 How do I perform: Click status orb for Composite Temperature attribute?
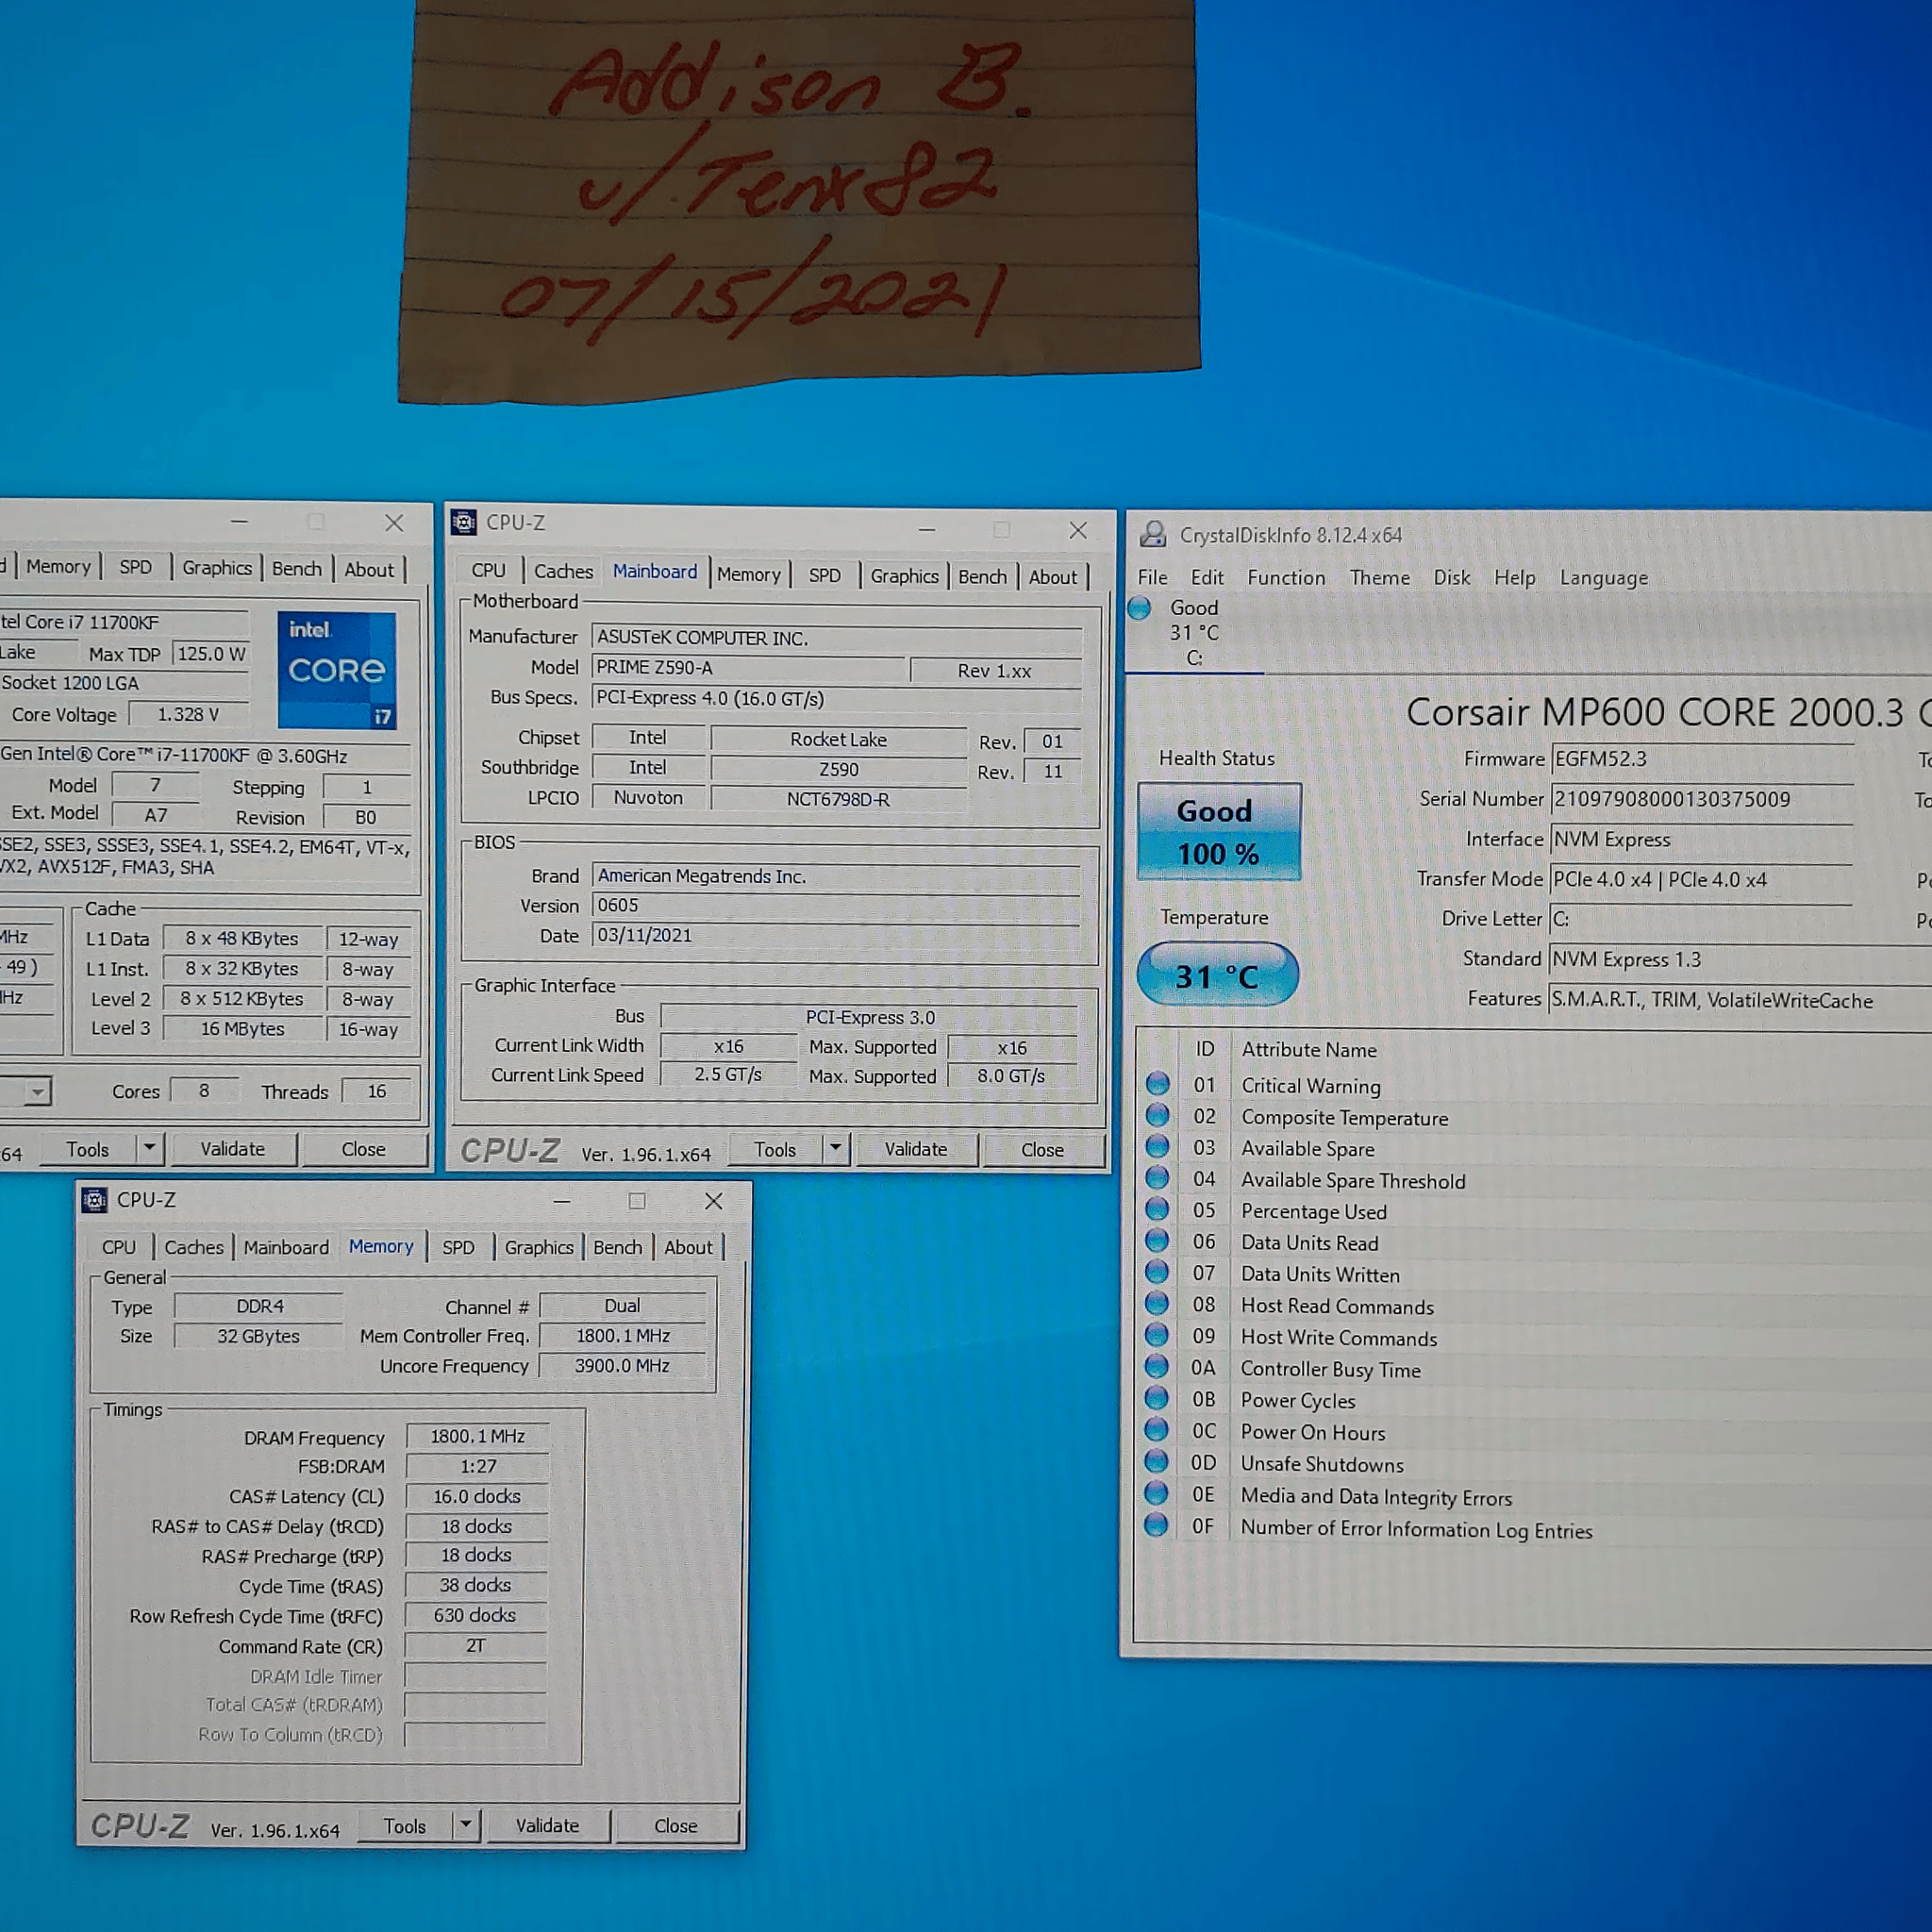click(1157, 1116)
